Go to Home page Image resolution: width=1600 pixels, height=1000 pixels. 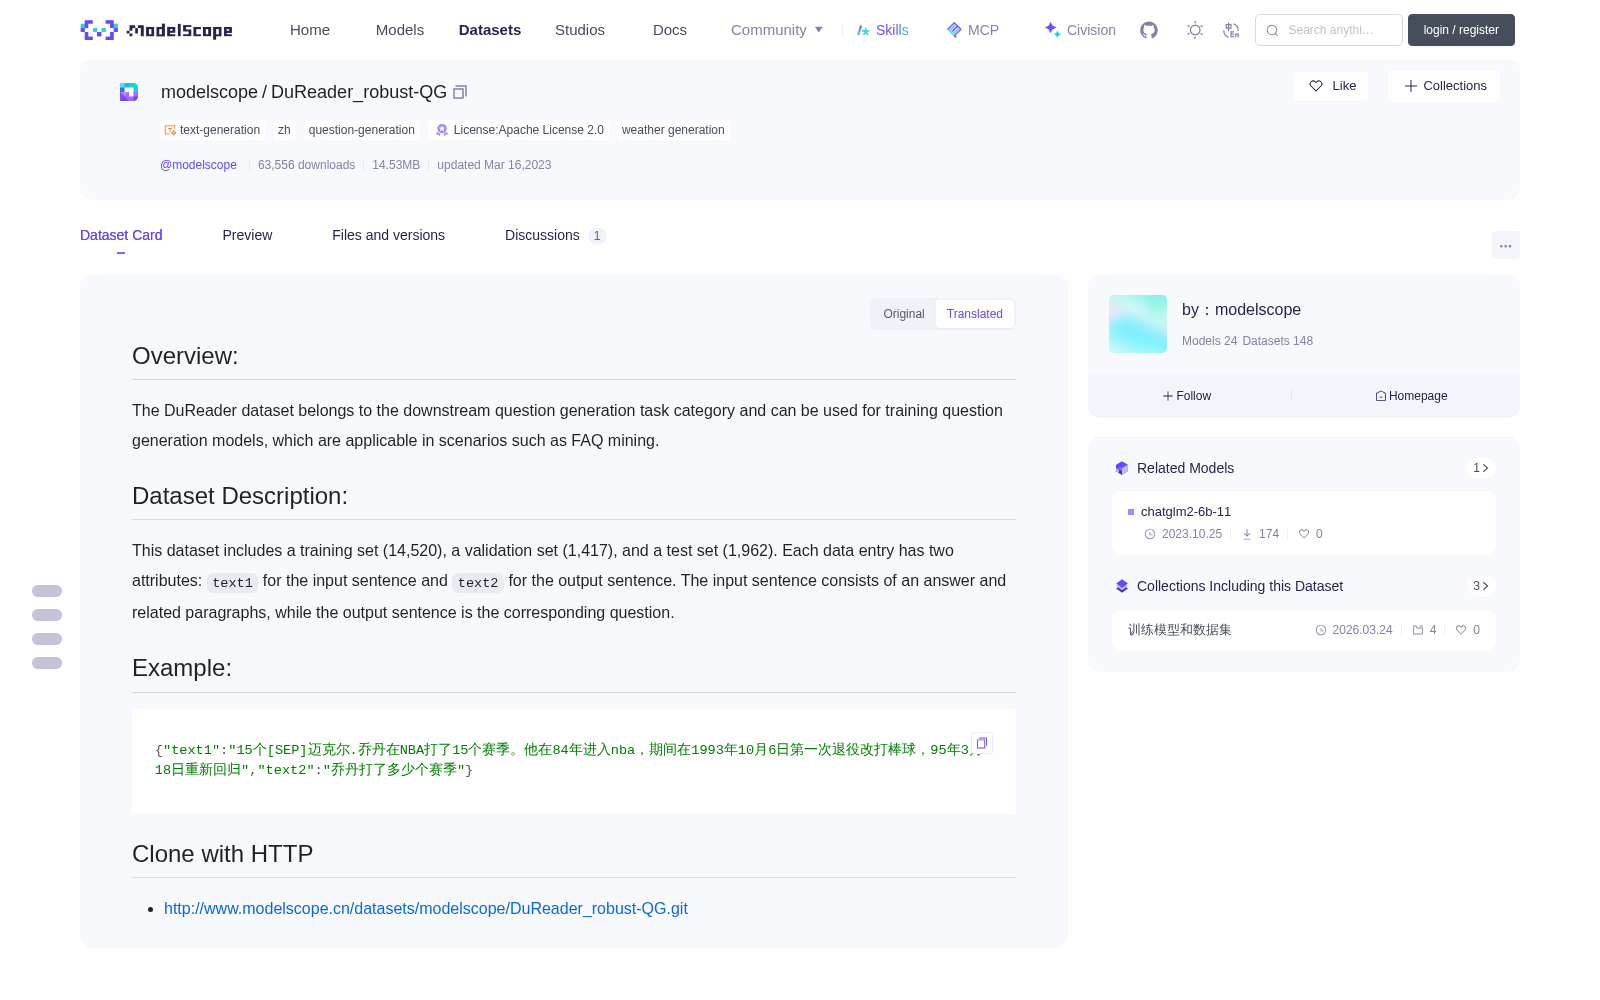coord(310,30)
